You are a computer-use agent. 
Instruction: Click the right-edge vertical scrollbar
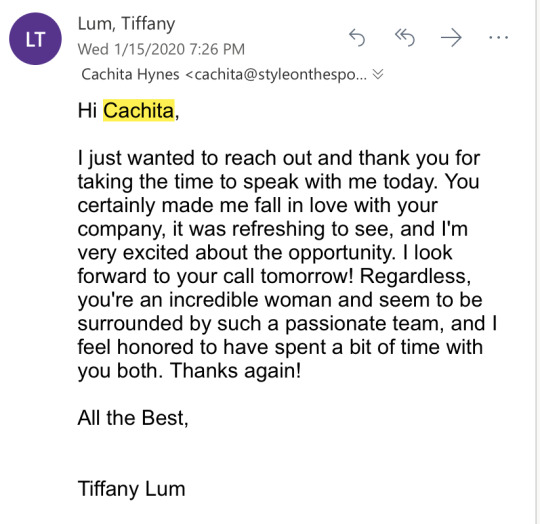click(x=536, y=262)
